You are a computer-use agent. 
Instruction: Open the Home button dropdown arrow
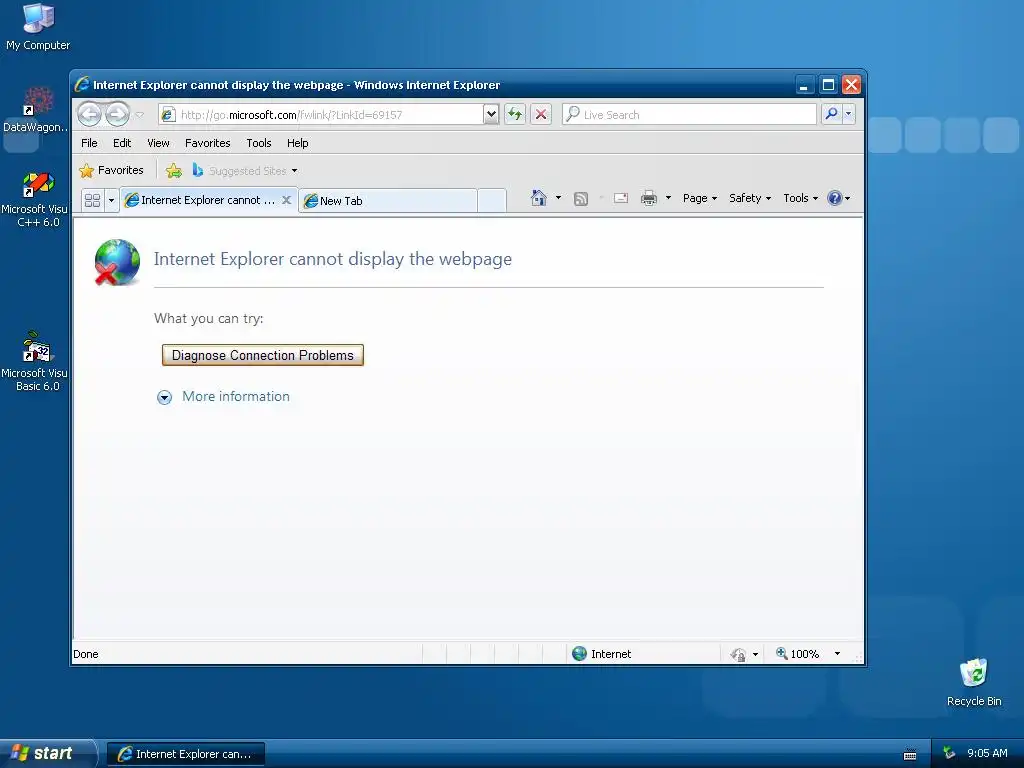[x=558, y=198]
